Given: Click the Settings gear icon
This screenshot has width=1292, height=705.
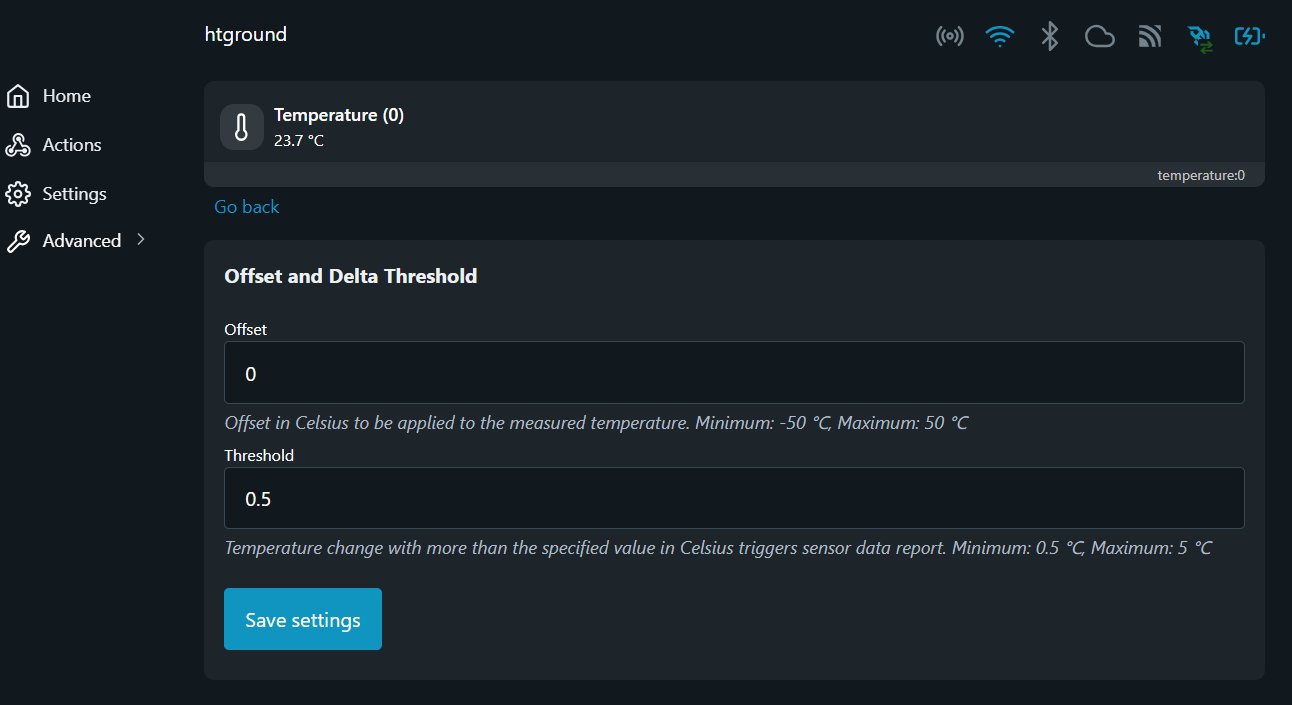Looking at the screenshot, I should point(18,194).
